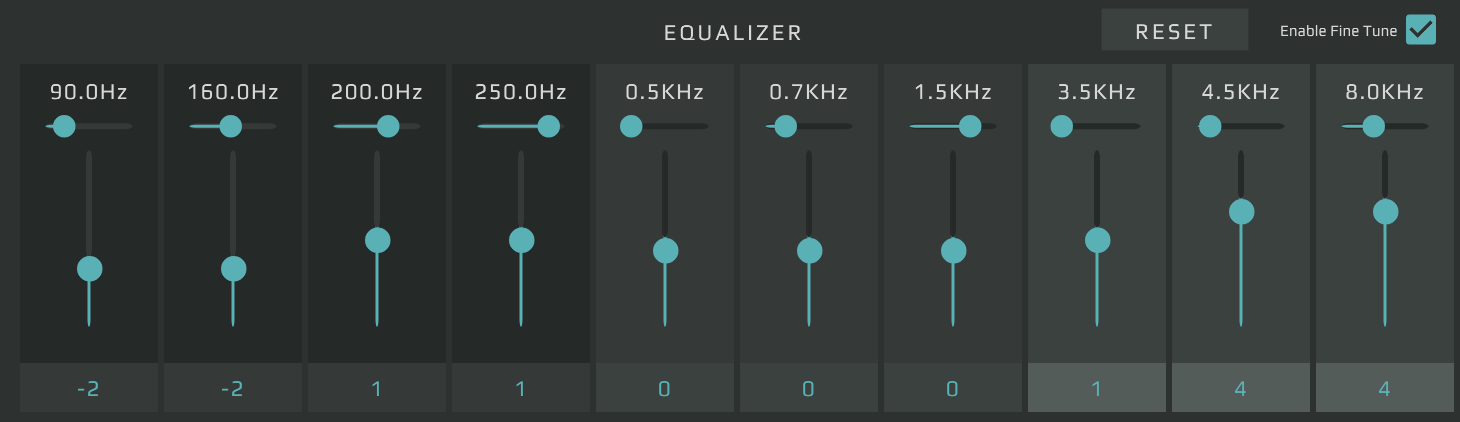Click the 0.5KHz frequency label
The width and height of the screenshot is (1460, 422).
click(665, 93)
